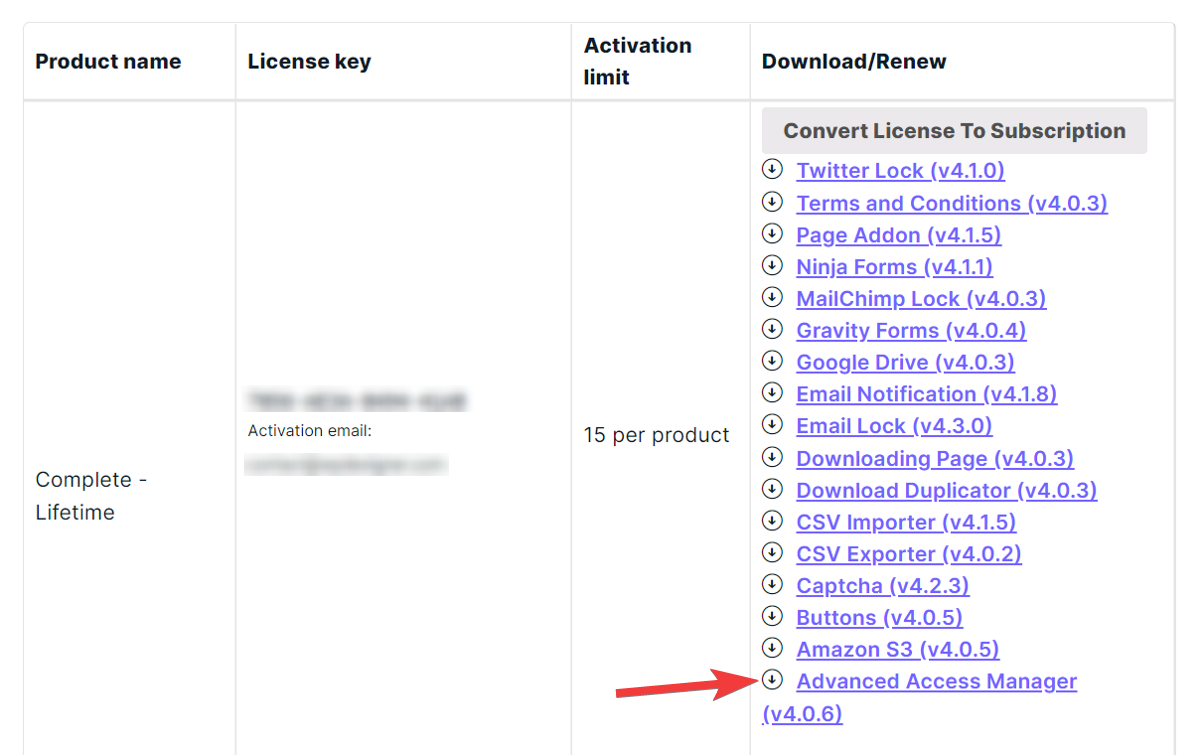Open the Terms and Conditions (v4.0.3) link

(951, 203)
